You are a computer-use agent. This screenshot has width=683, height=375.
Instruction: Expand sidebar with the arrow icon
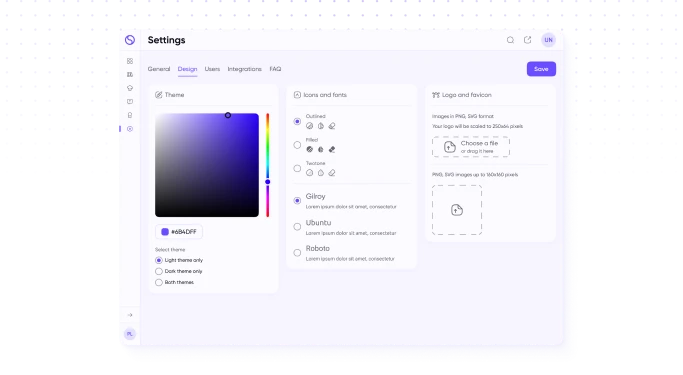(130, 315)
